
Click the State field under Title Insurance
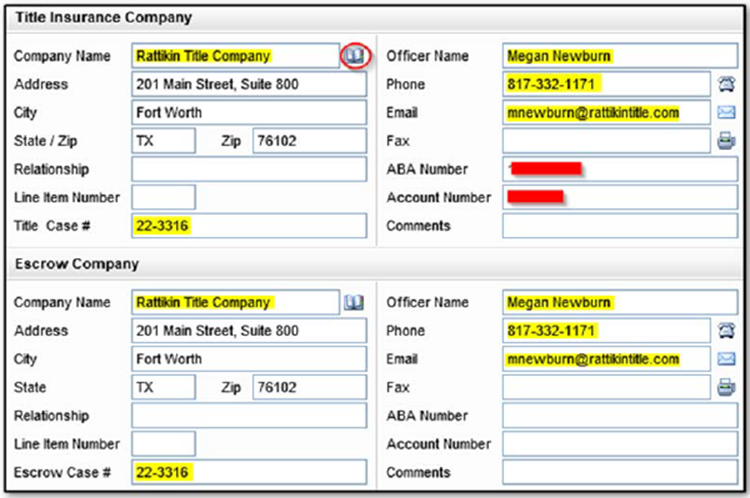(164, 141)
